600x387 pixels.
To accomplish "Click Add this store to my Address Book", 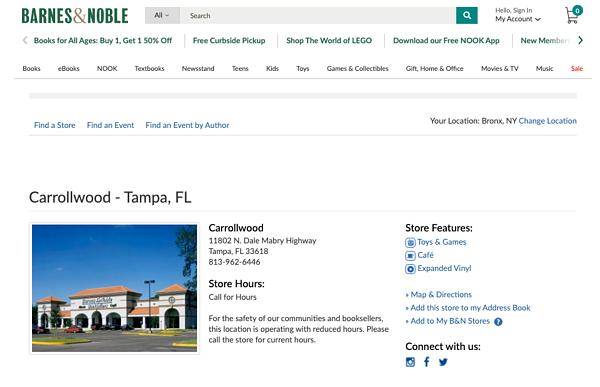I will click(x=470, y=308).
